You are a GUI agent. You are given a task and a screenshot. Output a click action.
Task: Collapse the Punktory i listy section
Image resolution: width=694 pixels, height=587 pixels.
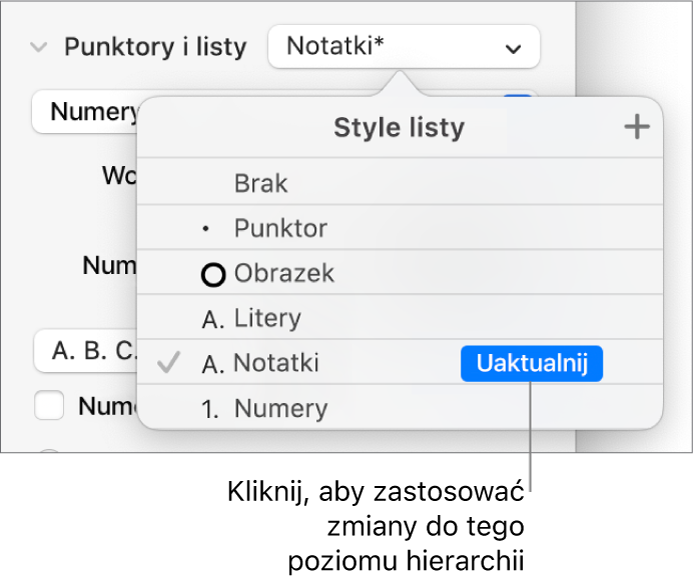39,46
